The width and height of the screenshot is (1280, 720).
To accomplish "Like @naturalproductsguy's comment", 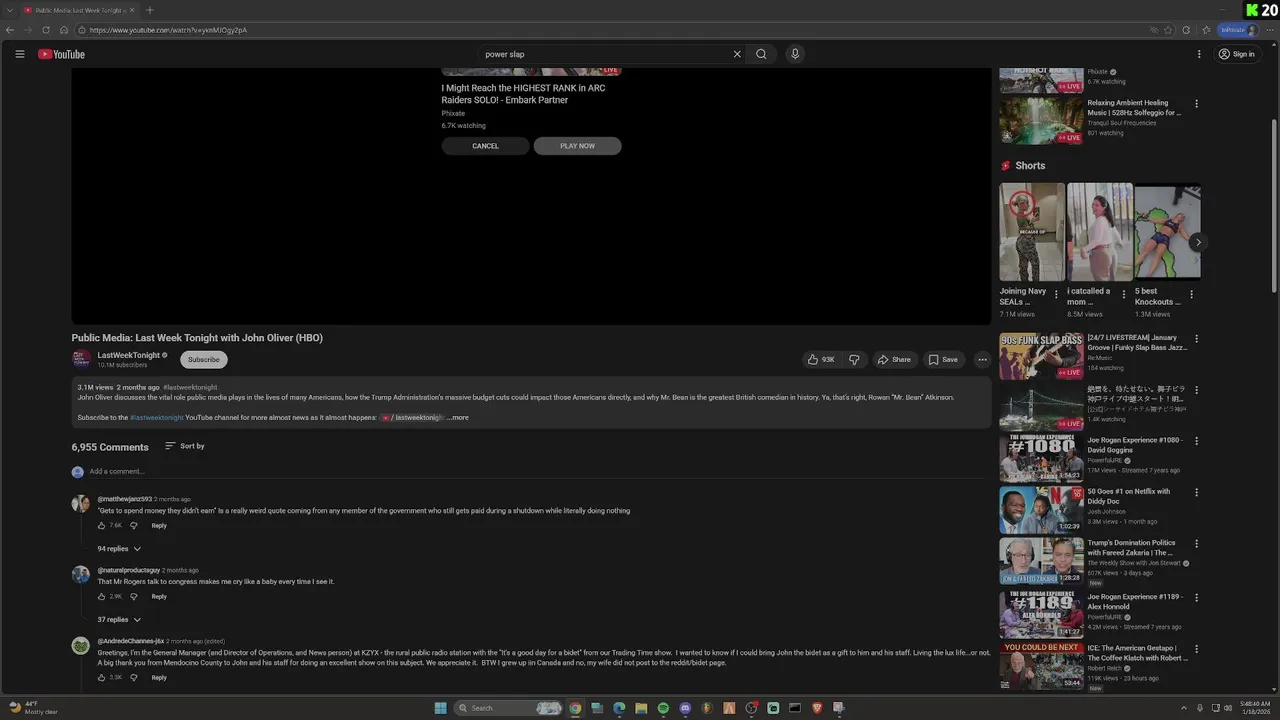I will (x=102, y=596).
